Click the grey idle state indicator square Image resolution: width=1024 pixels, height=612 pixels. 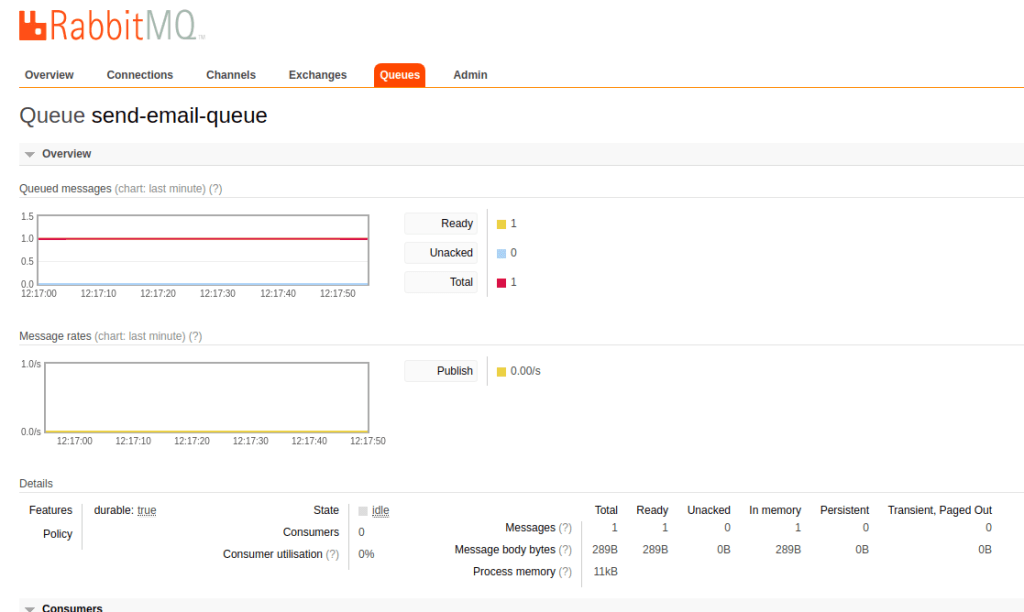coord(363,511)
